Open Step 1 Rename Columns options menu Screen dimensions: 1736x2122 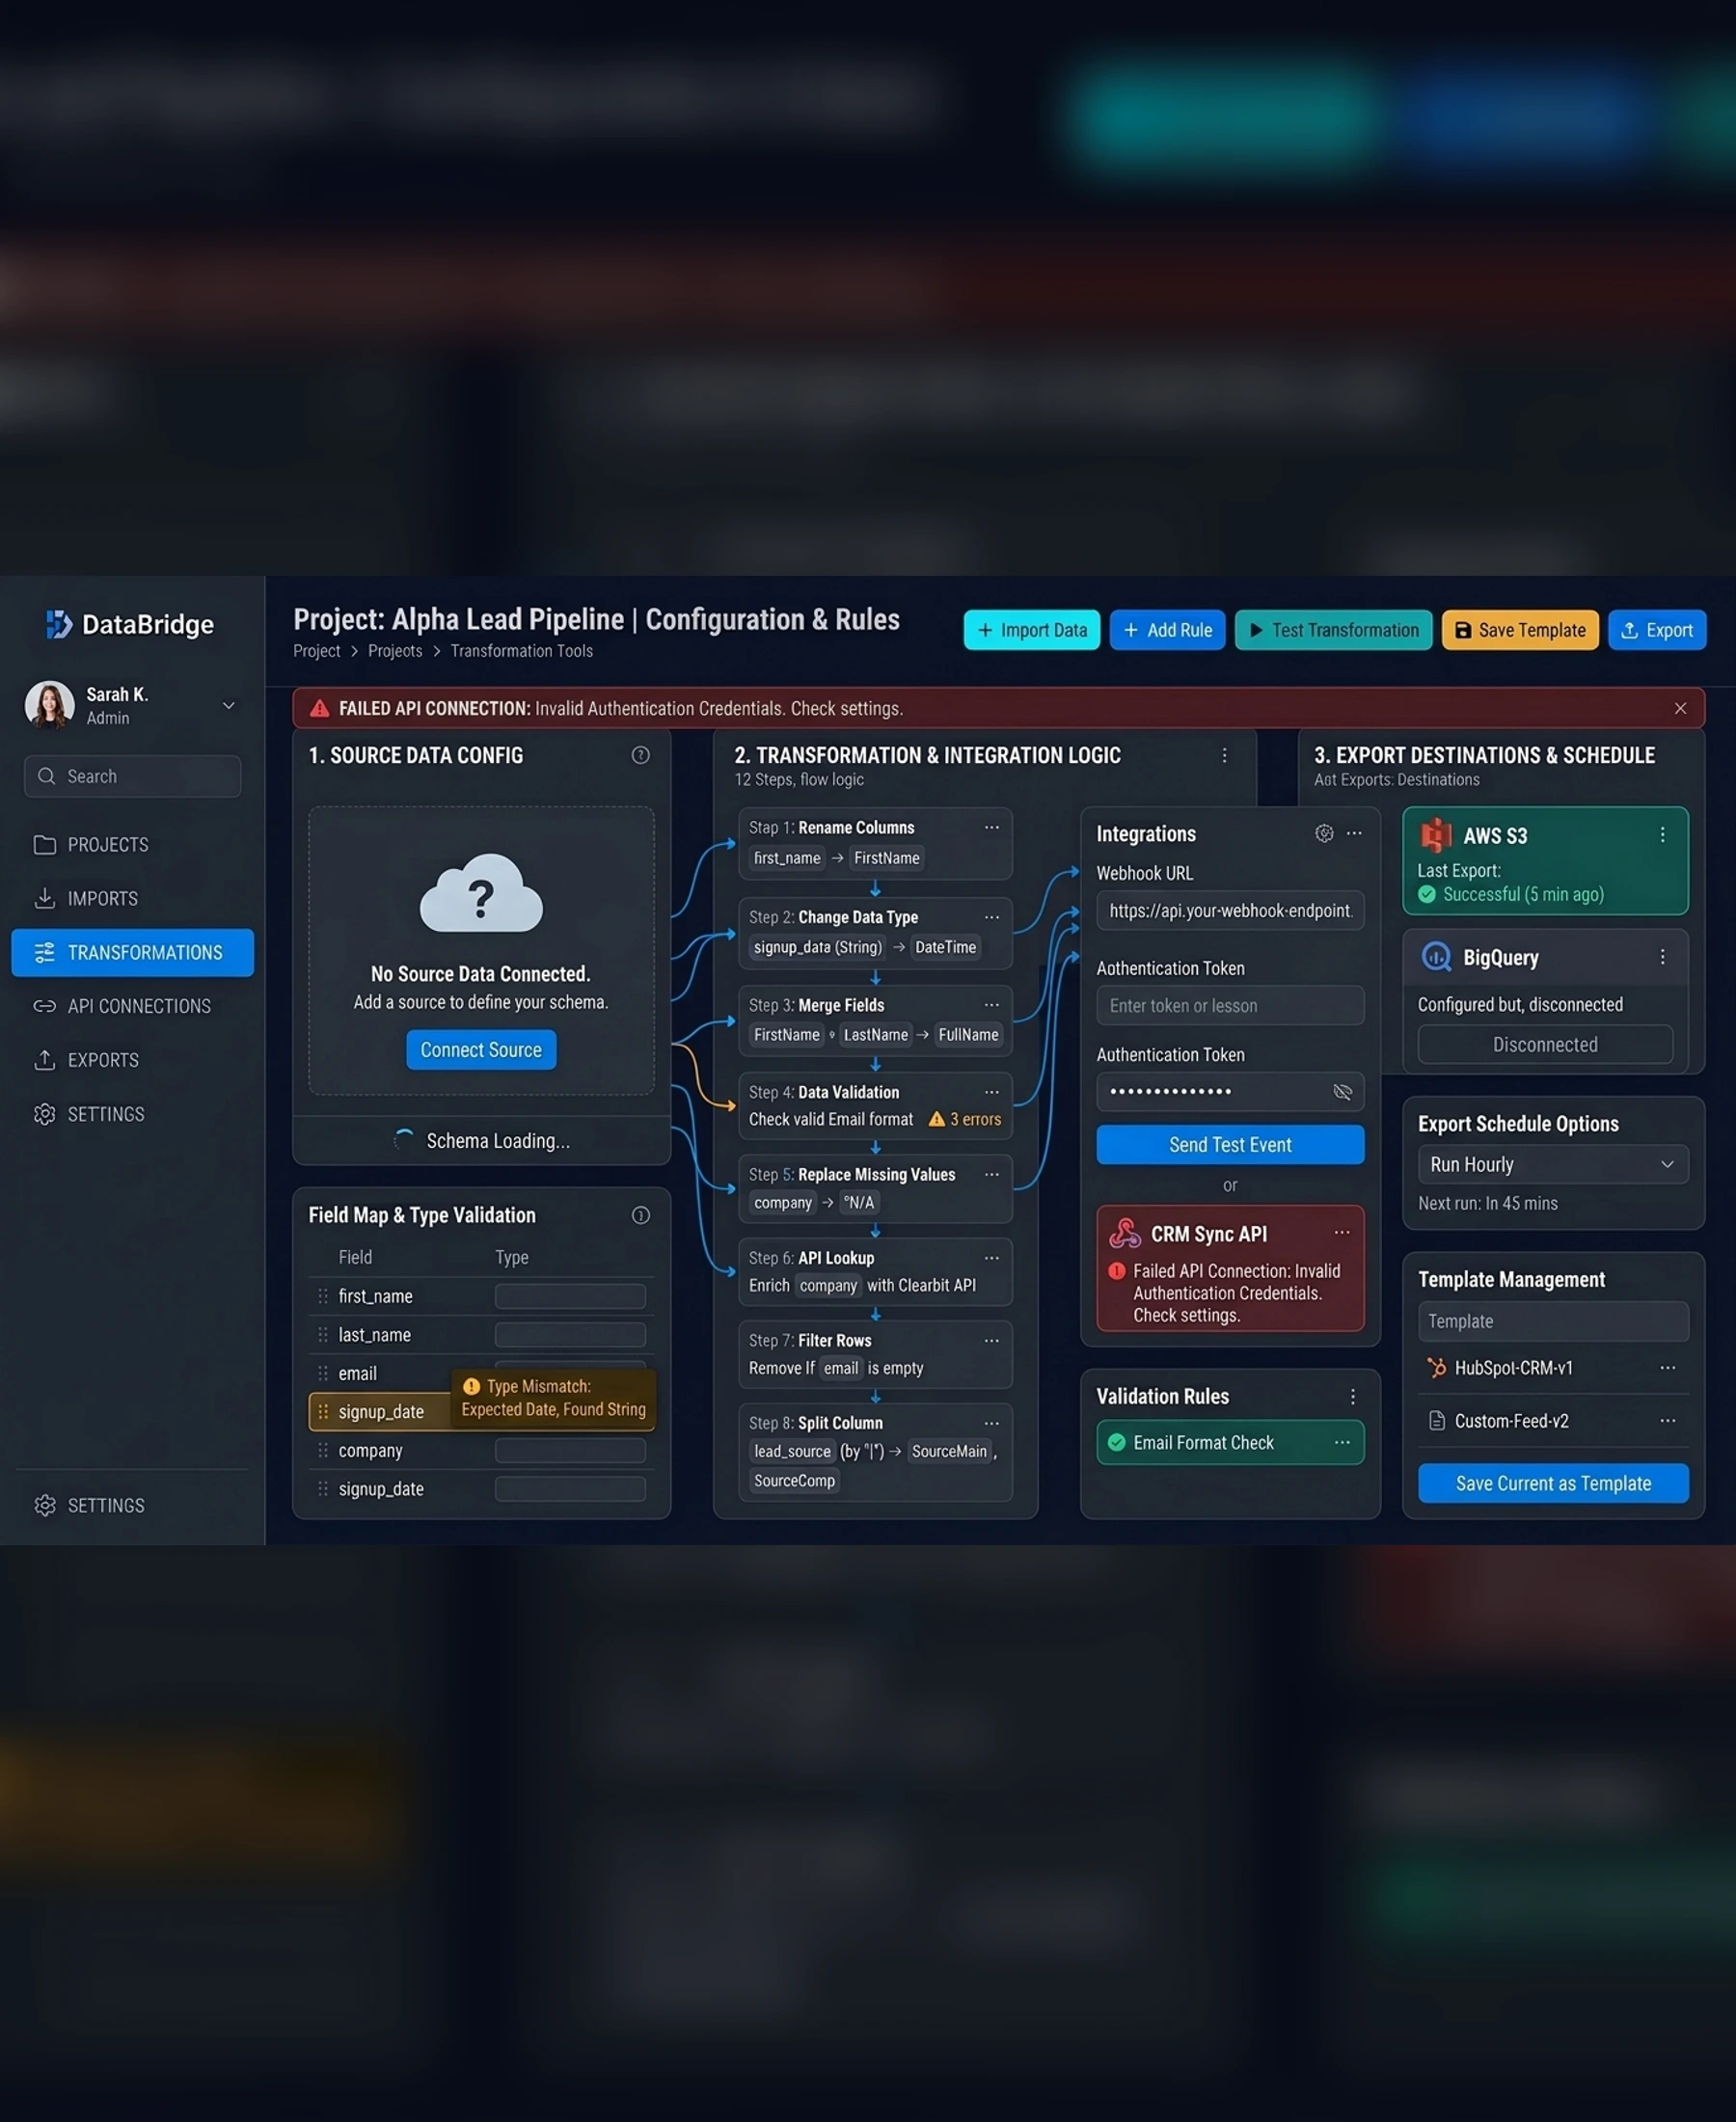point(991,827)
